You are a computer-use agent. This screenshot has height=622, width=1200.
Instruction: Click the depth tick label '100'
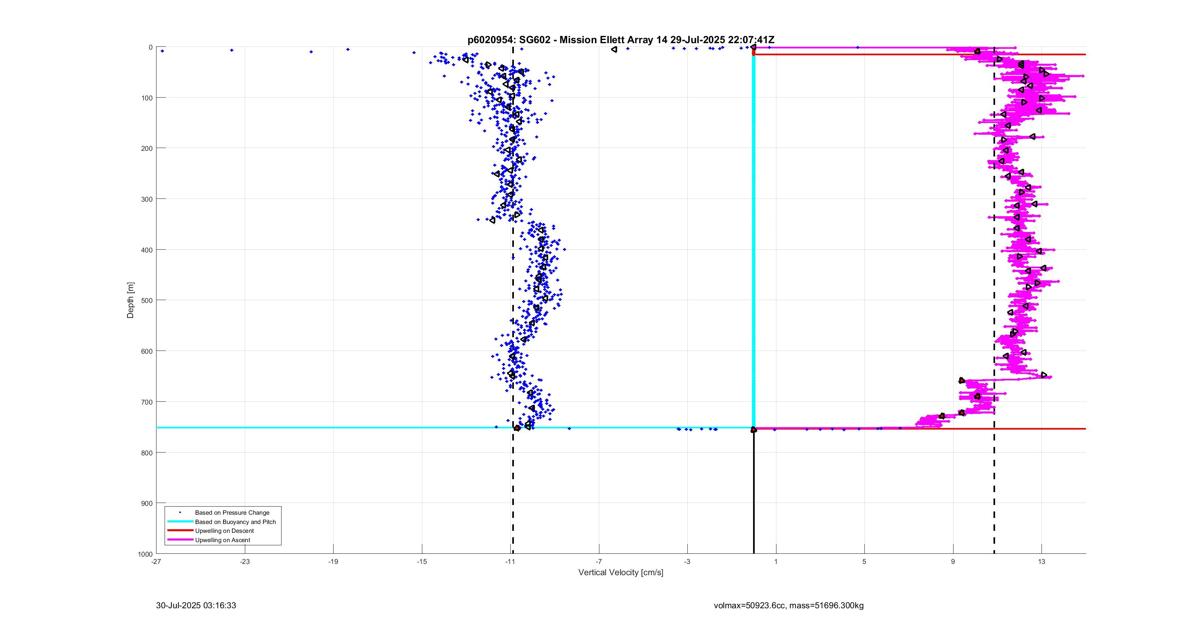pos(145,98)
